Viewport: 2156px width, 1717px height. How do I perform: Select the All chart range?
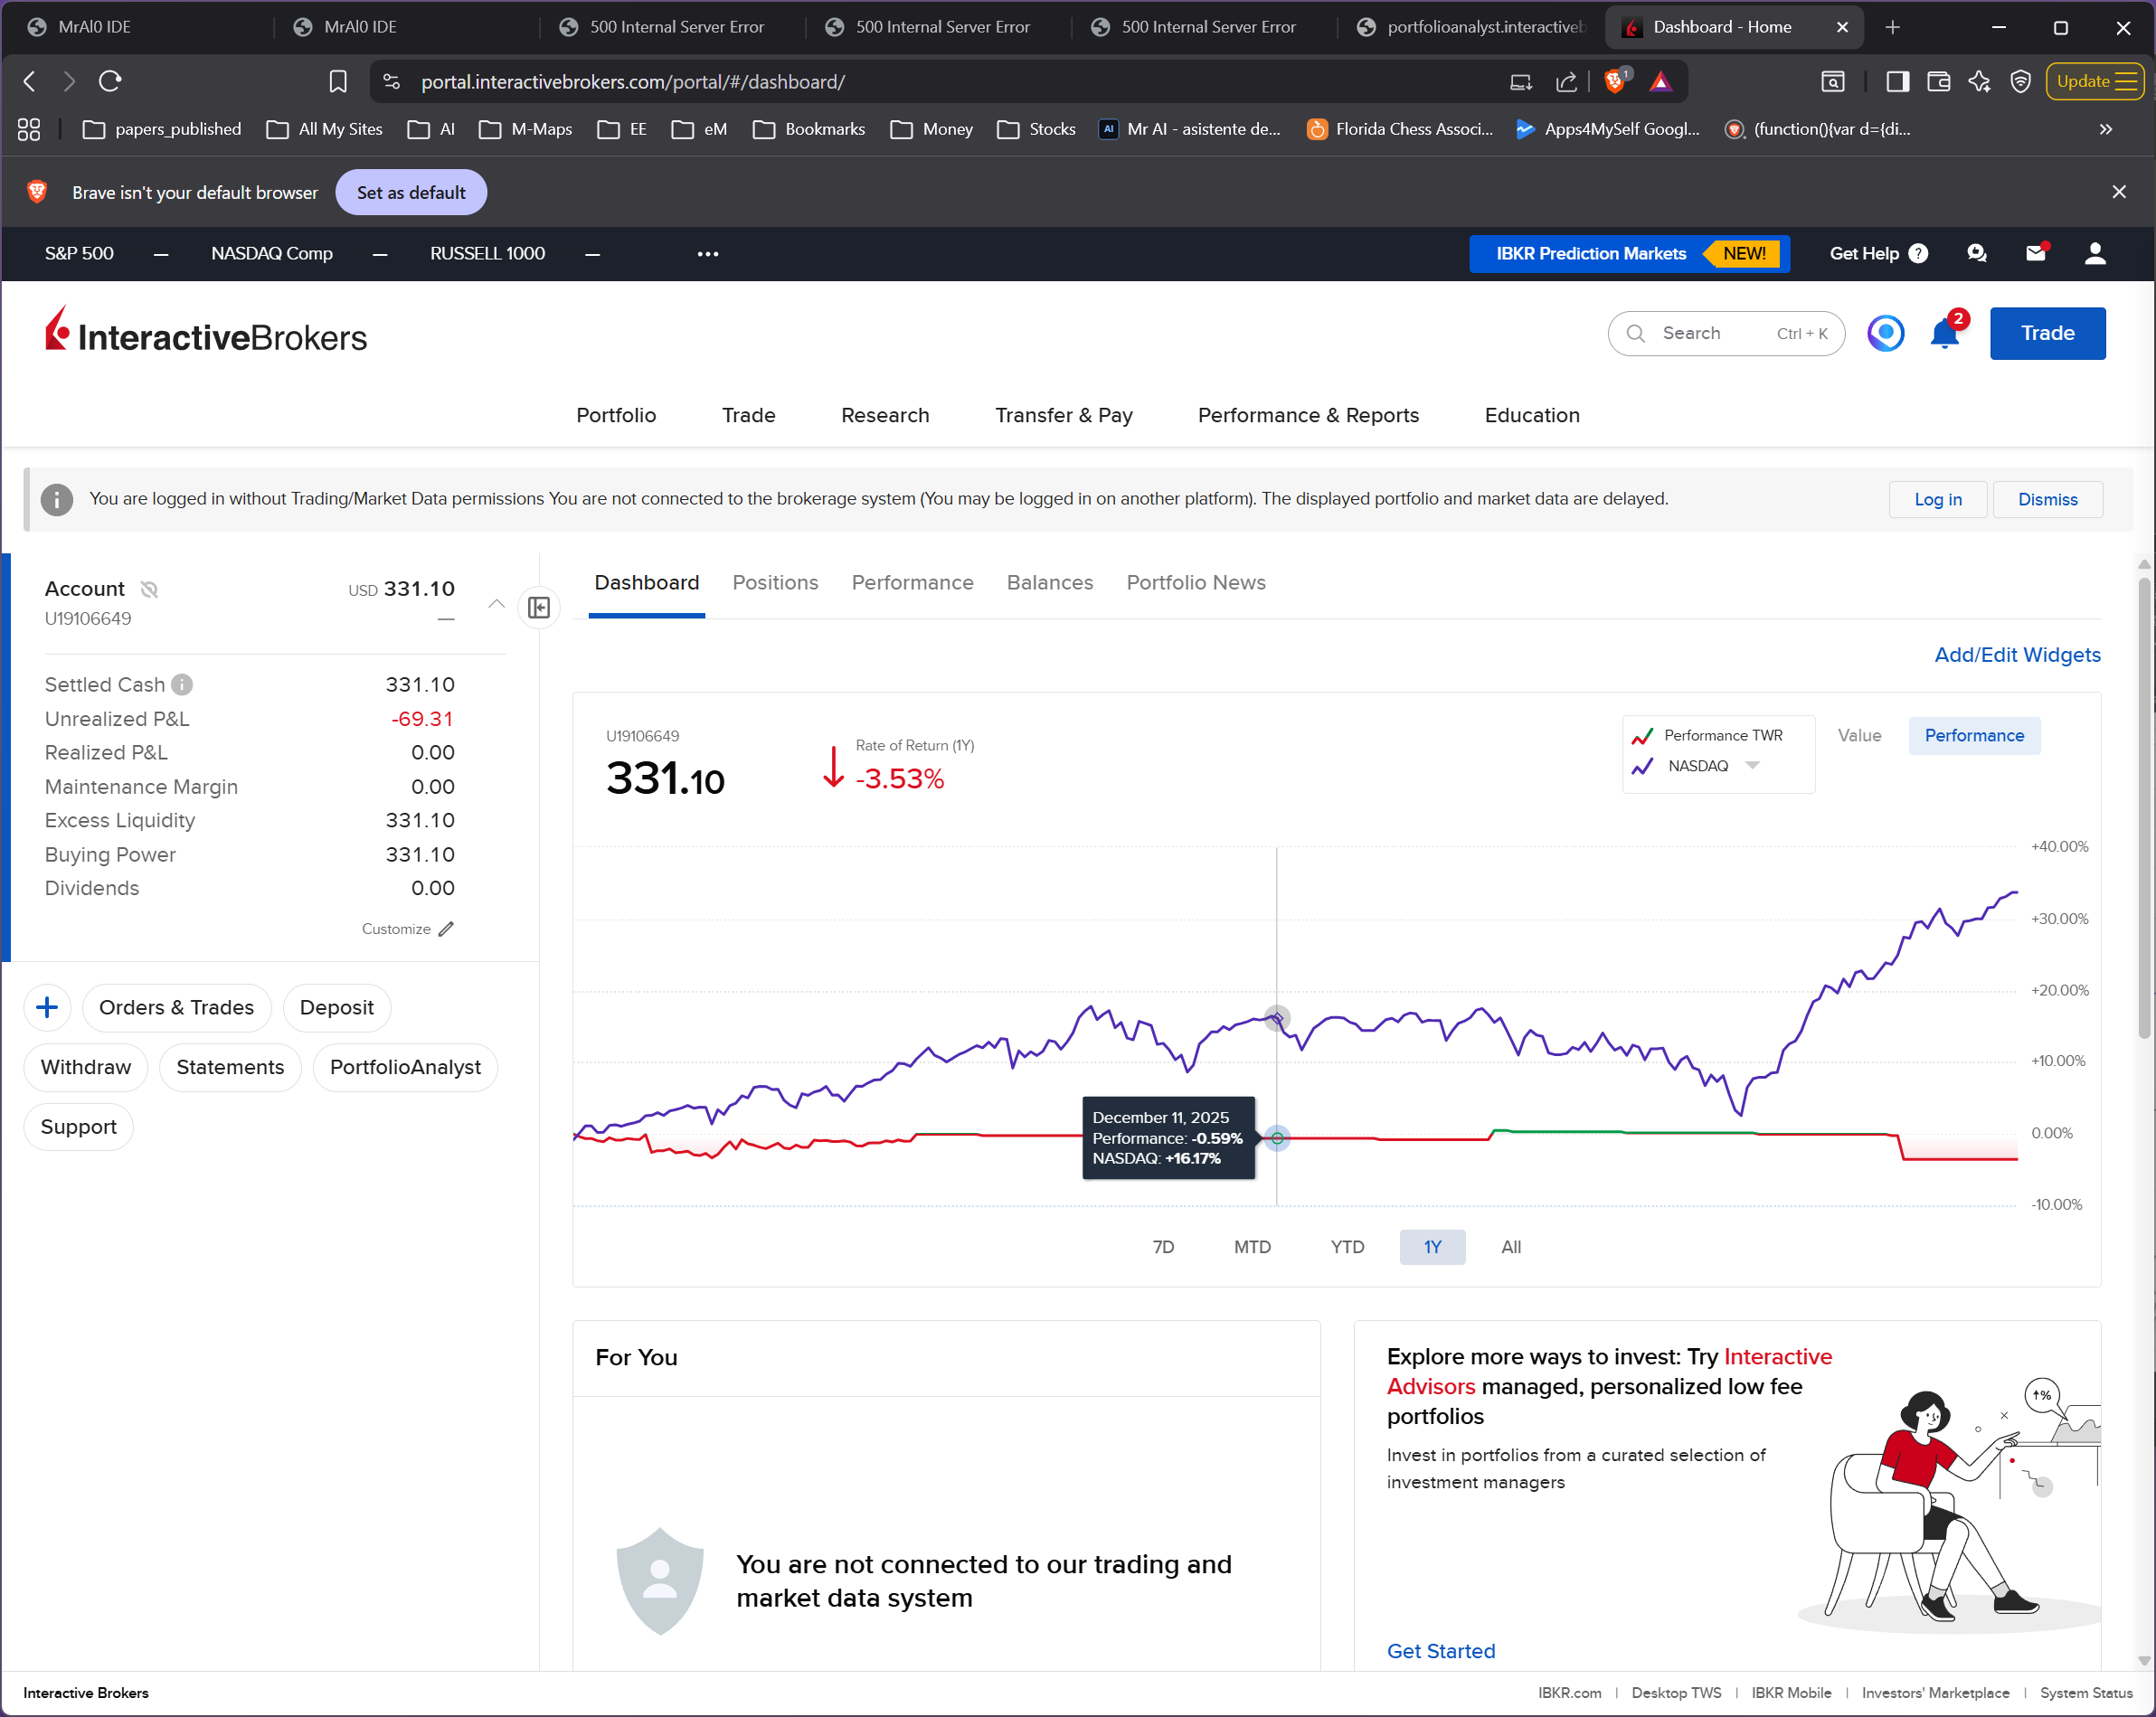pos(1511,1247)
